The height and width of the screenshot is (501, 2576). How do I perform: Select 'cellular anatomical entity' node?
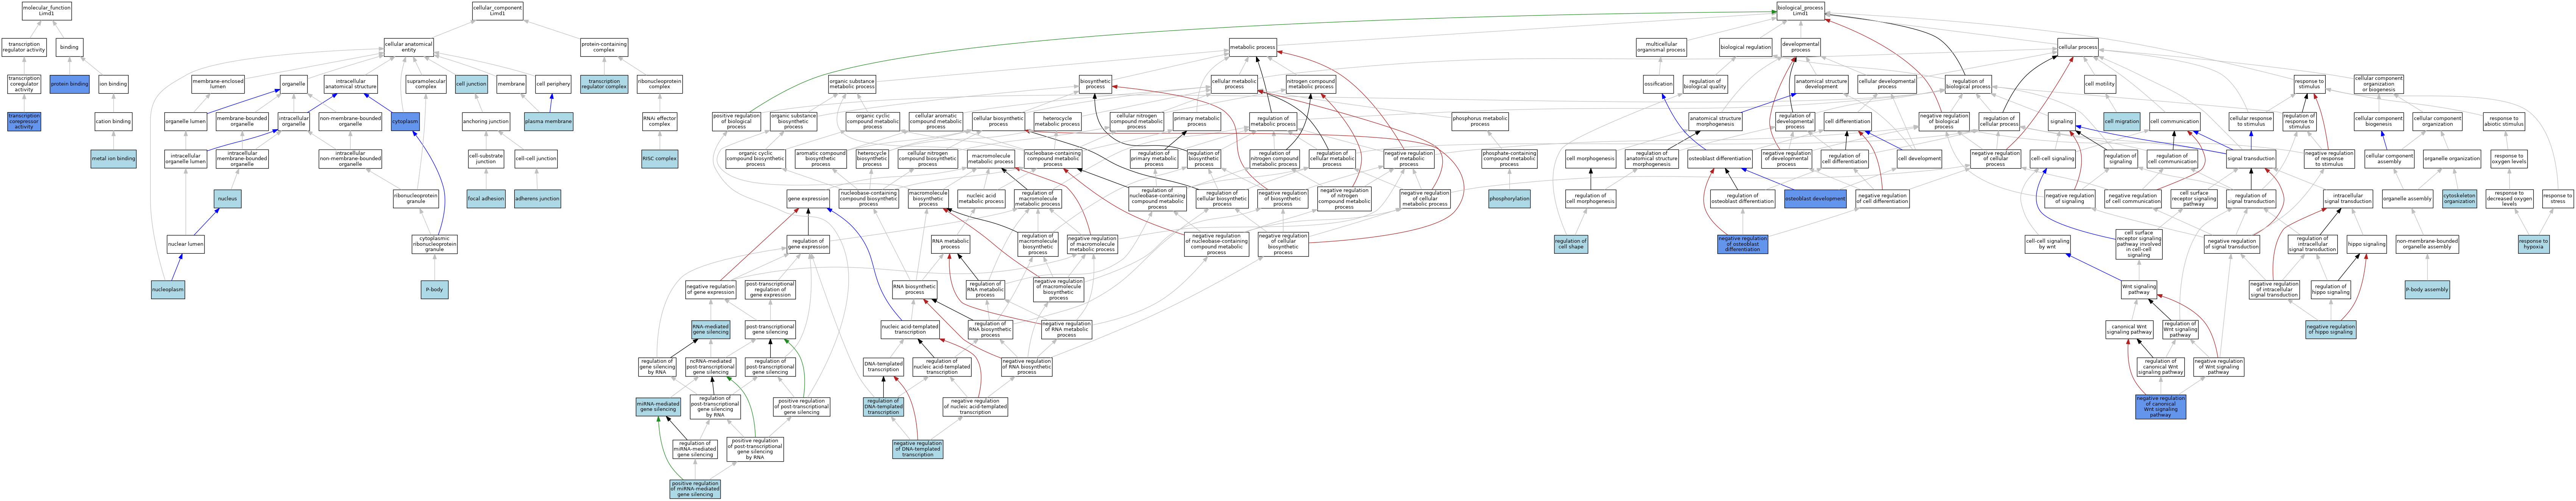409,47
